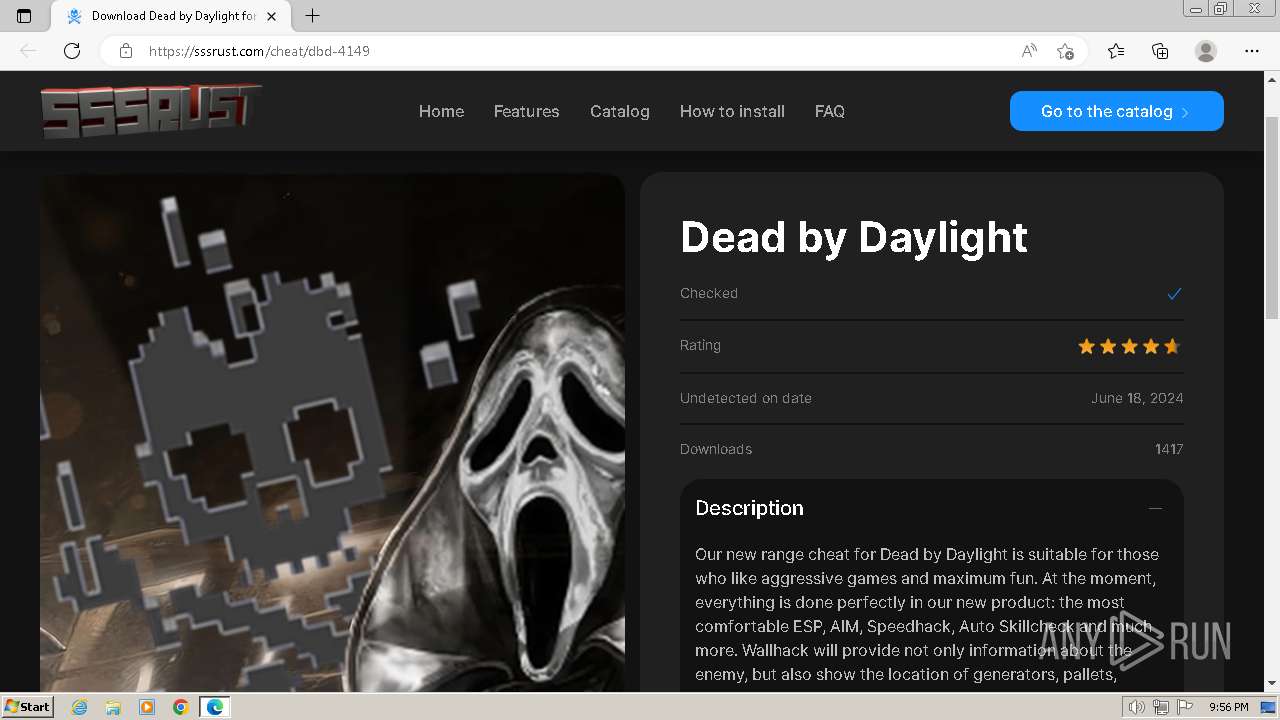Click the browser back arrow
This screenshot has width=1280, height=720.
pos(28,51)
